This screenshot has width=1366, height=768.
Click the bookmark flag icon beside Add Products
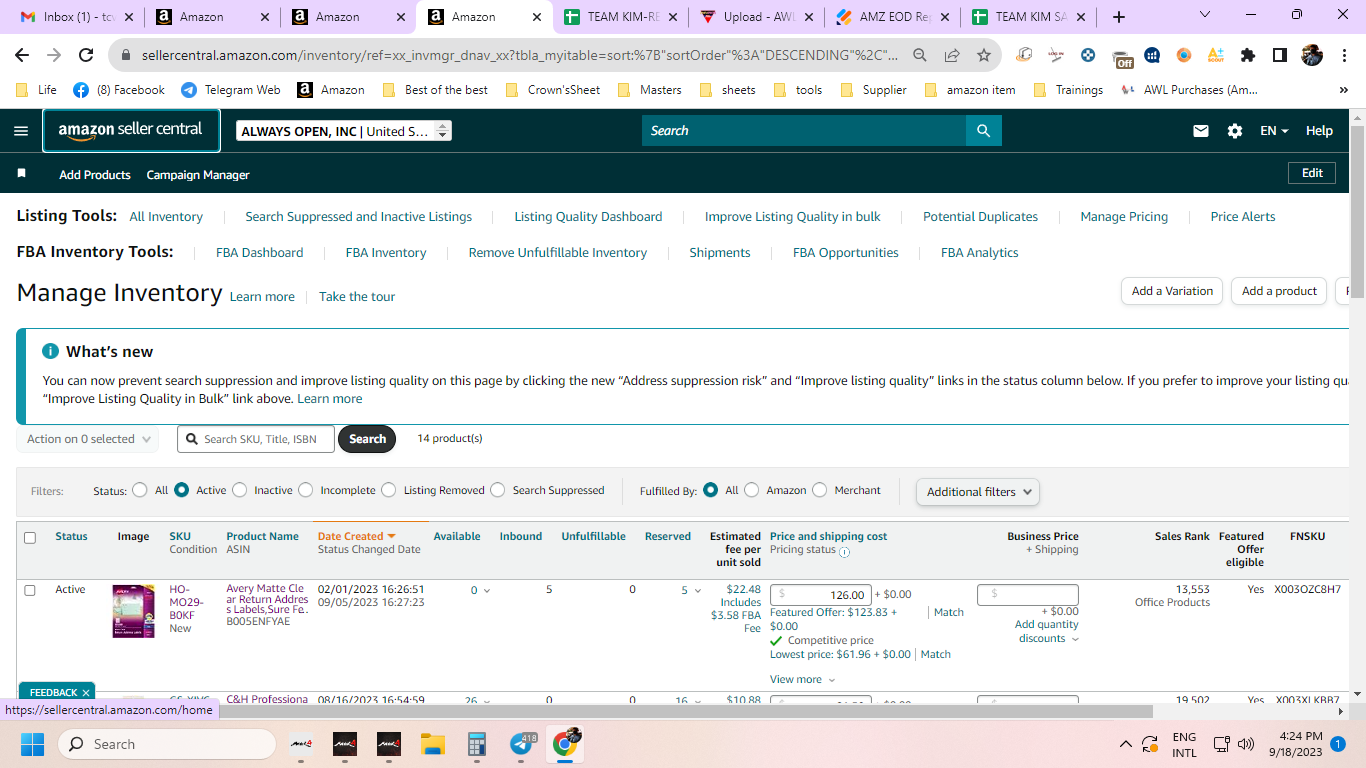22,174
